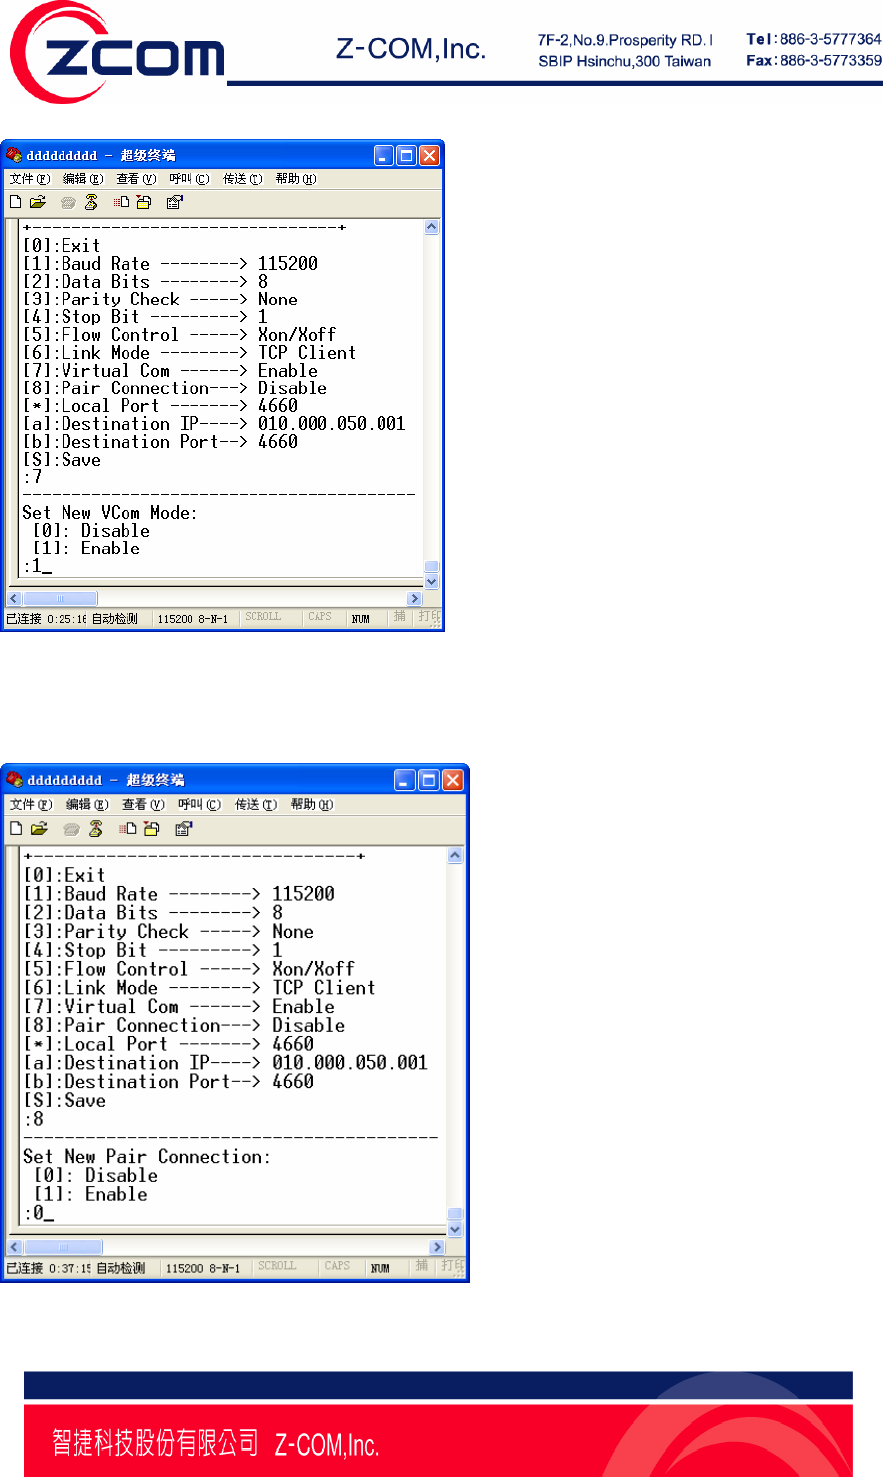Click Open file icon in VCom Mode window
Viewport: 883px width, 1477px height.
[38, 202]
